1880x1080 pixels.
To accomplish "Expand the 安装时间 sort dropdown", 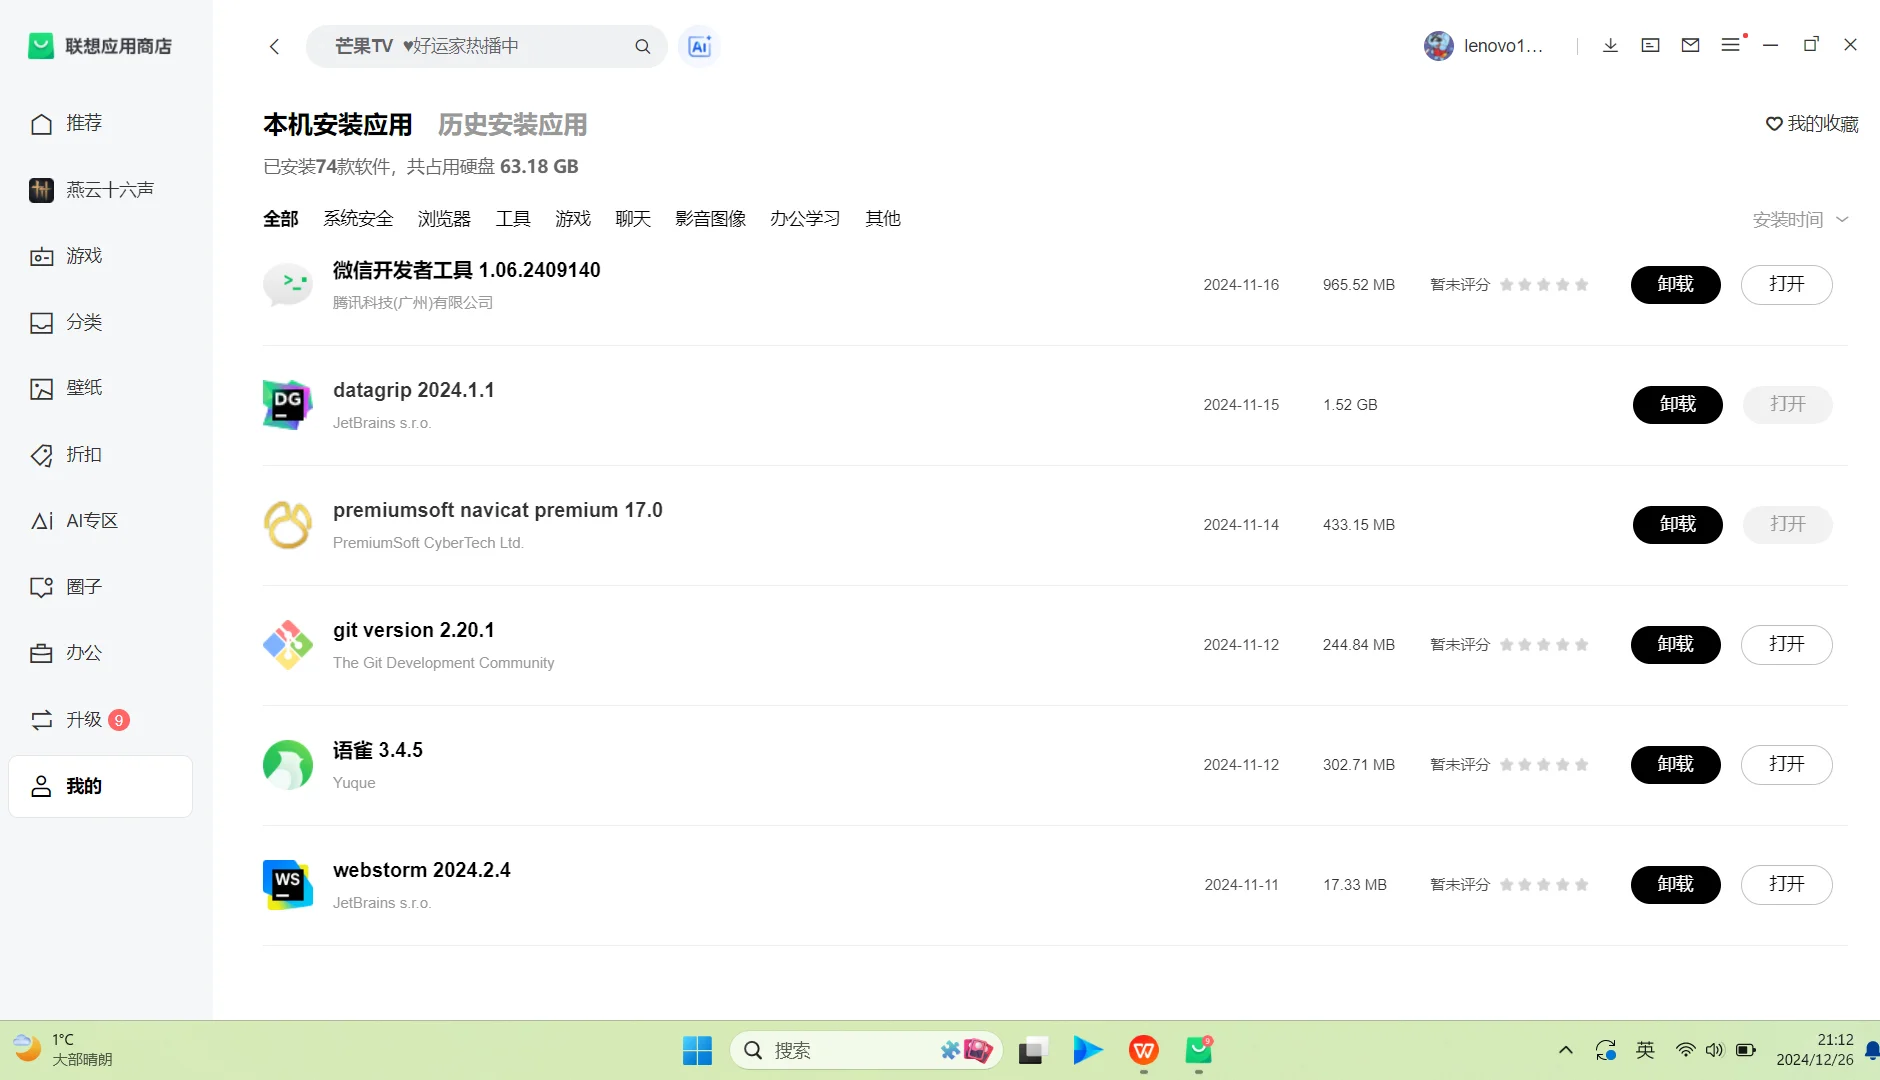I will pyautogui.click(x=1800, y=220).
